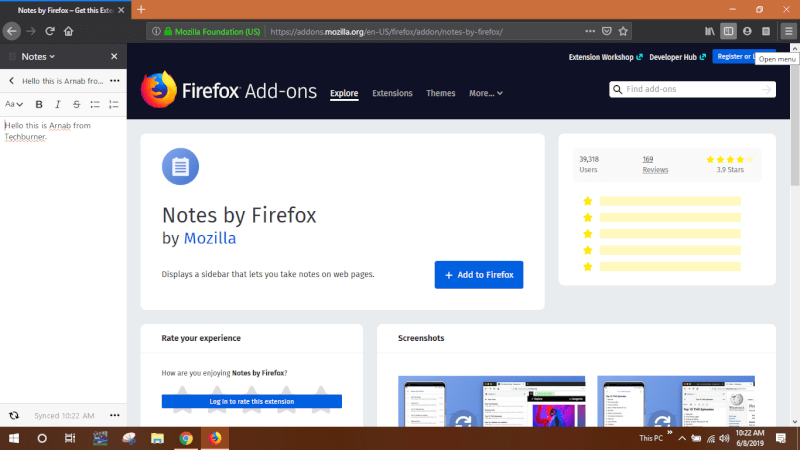Open Cortana search circle on taskbar

pos(42,438)
